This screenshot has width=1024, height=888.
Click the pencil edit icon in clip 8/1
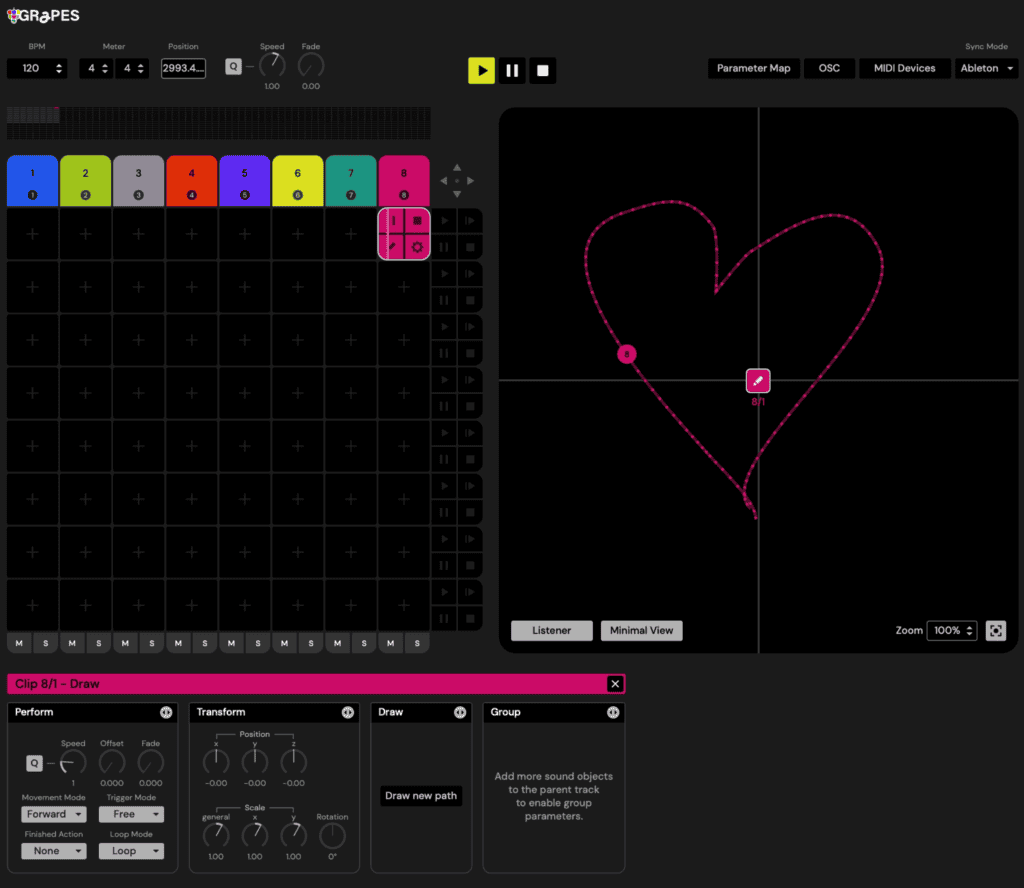point(392,247)
